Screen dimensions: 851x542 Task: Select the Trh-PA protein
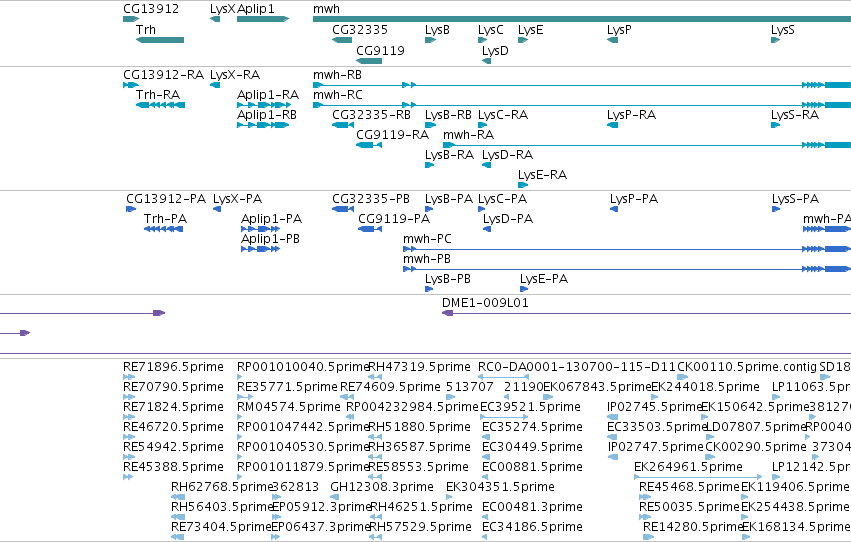(x=163, y=229)
